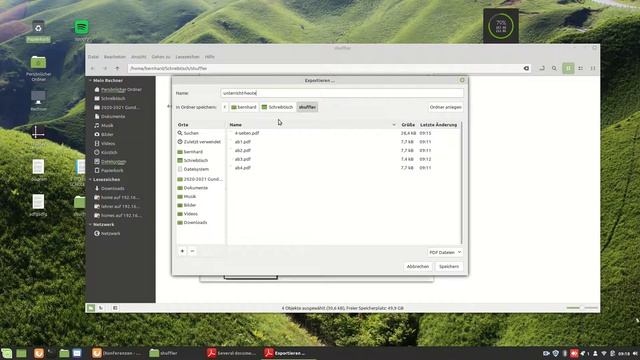This screenshot has width=640, height=360.
Task: Hide the sidebar via status bar button
Action: [x=115, y=308]
